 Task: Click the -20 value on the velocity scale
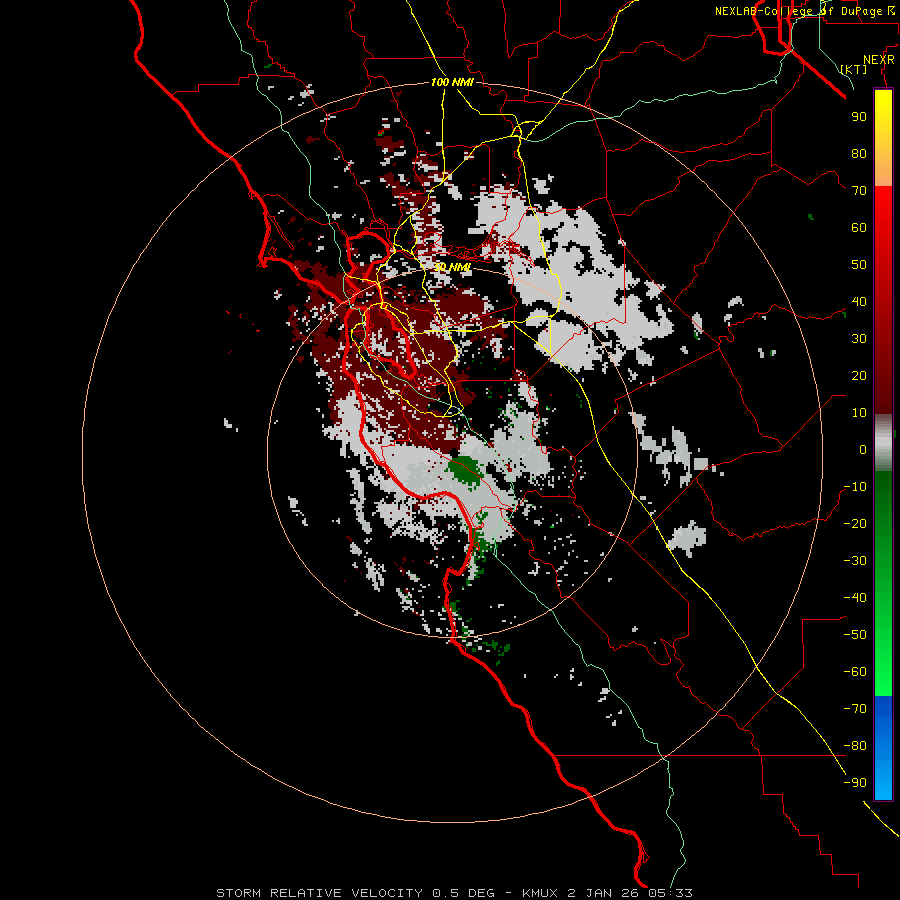click(855, 524)
